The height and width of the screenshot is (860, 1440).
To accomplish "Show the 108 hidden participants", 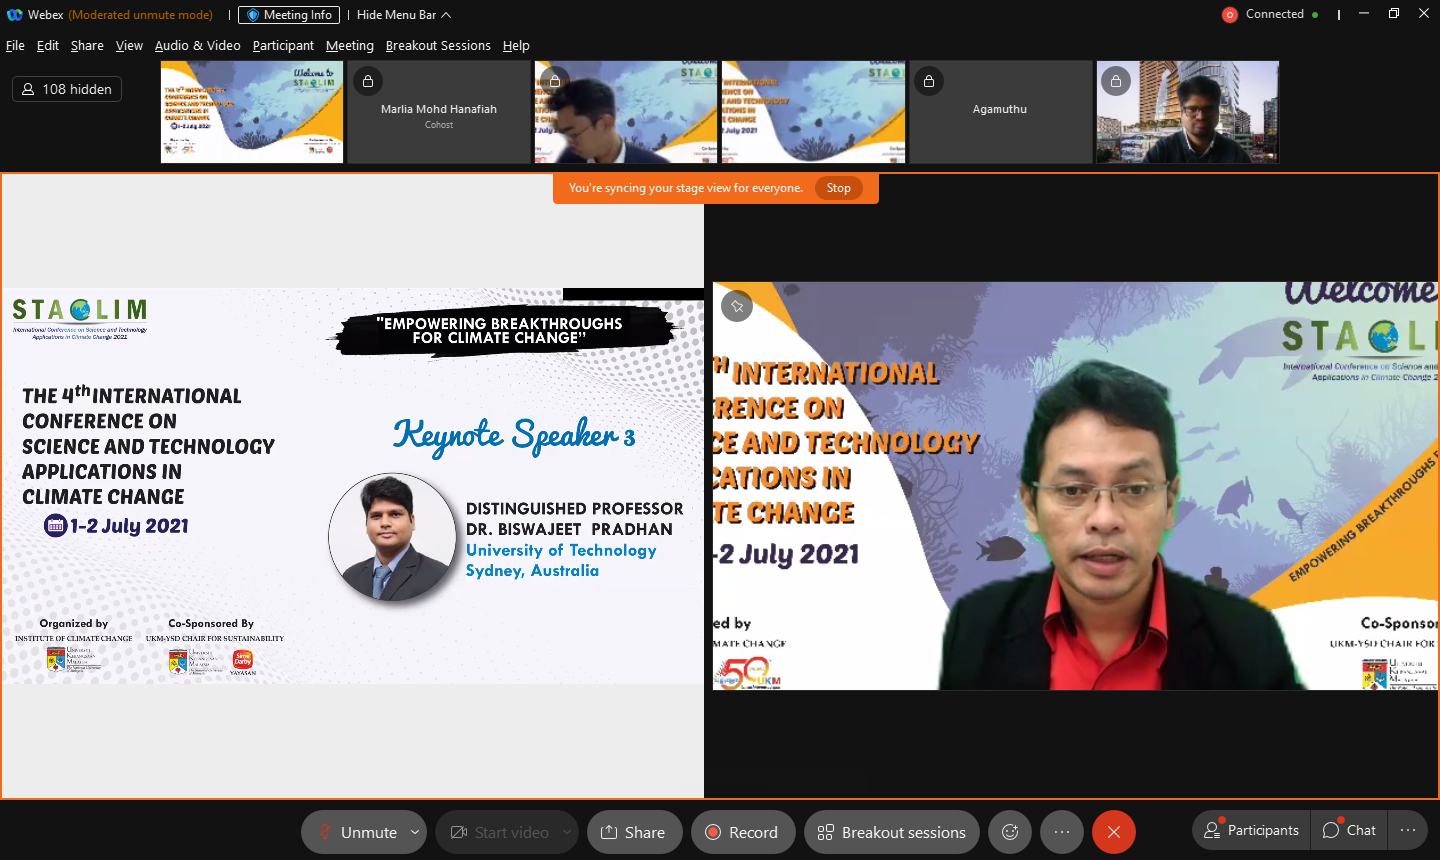I will tap(67, 89).
